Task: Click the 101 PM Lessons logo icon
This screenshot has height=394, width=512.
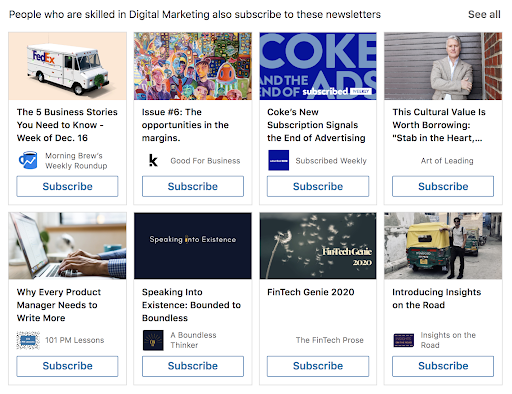Action: tap(28, 340)
